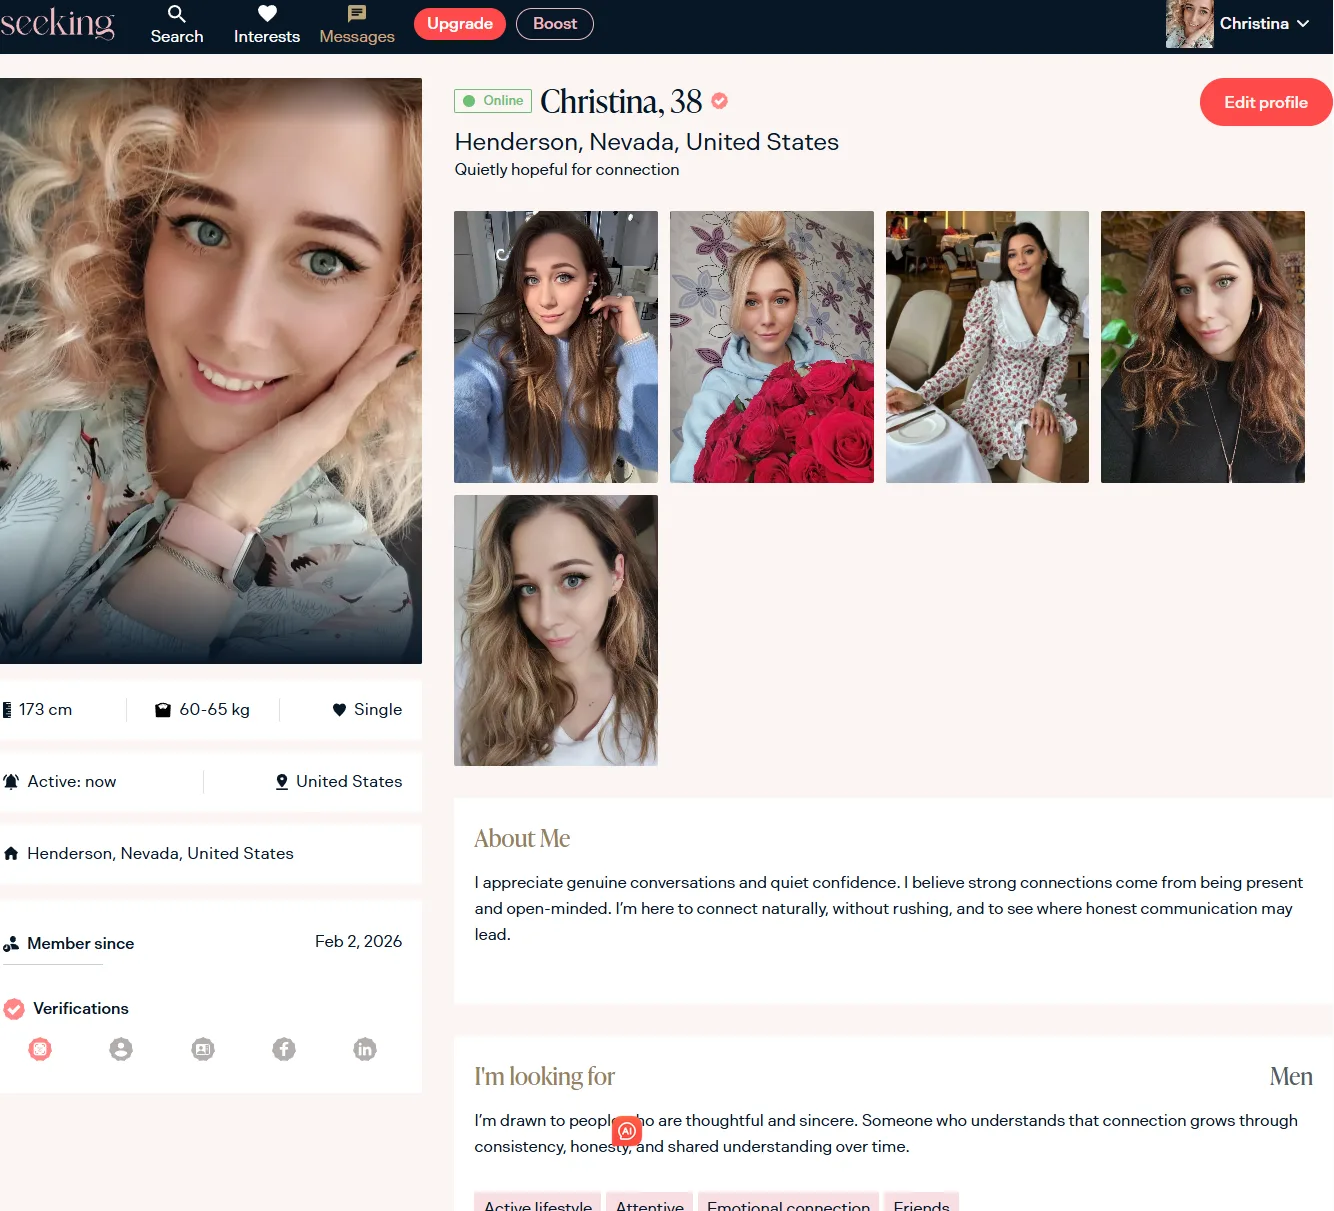
Task: Click the orange AI chat assistant icon
Action: (x=627, y=1131)
